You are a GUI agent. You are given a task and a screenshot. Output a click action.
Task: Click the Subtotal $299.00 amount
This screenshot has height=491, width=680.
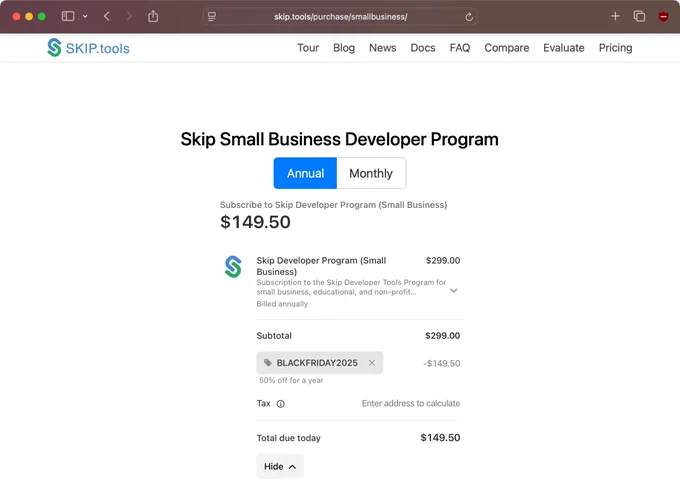442,336
